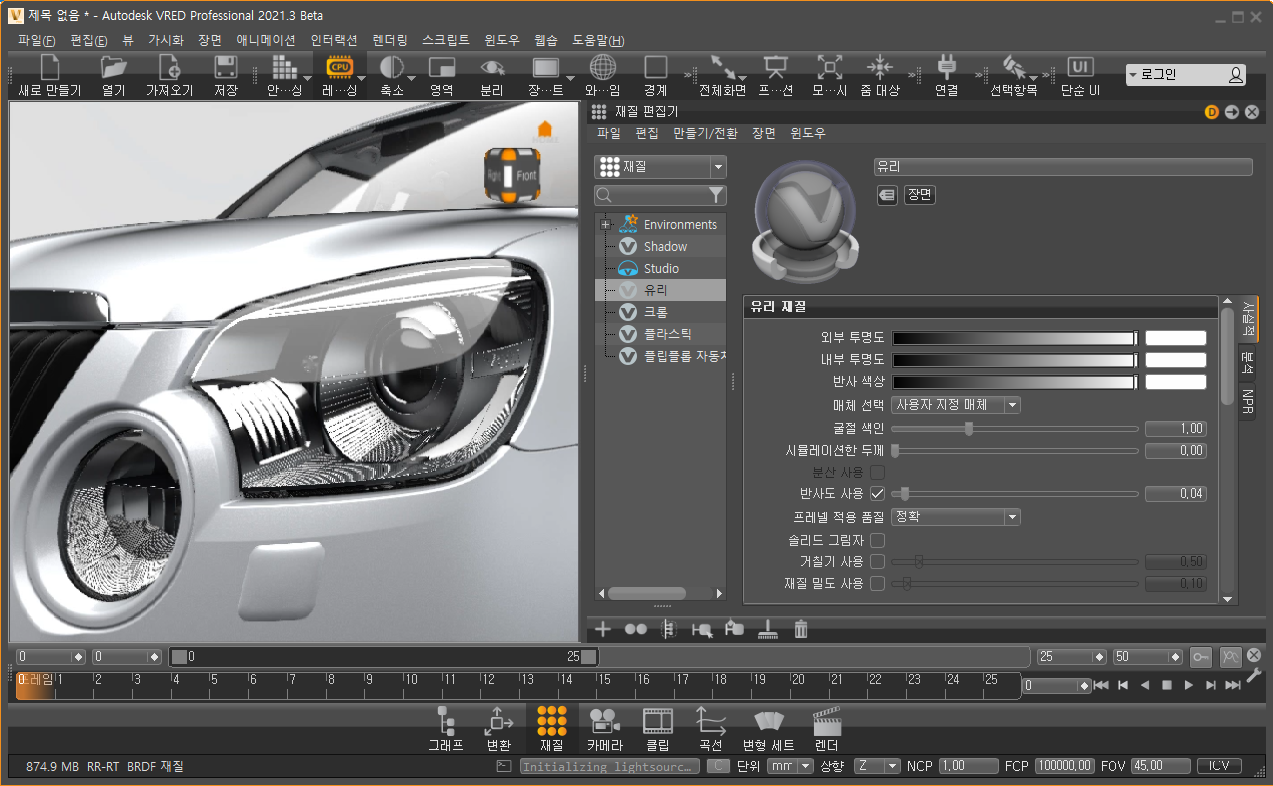Enable the 거칠기 사용 checkbox
Viewport: 1273px width, 786px height.
tap(877, 561)
